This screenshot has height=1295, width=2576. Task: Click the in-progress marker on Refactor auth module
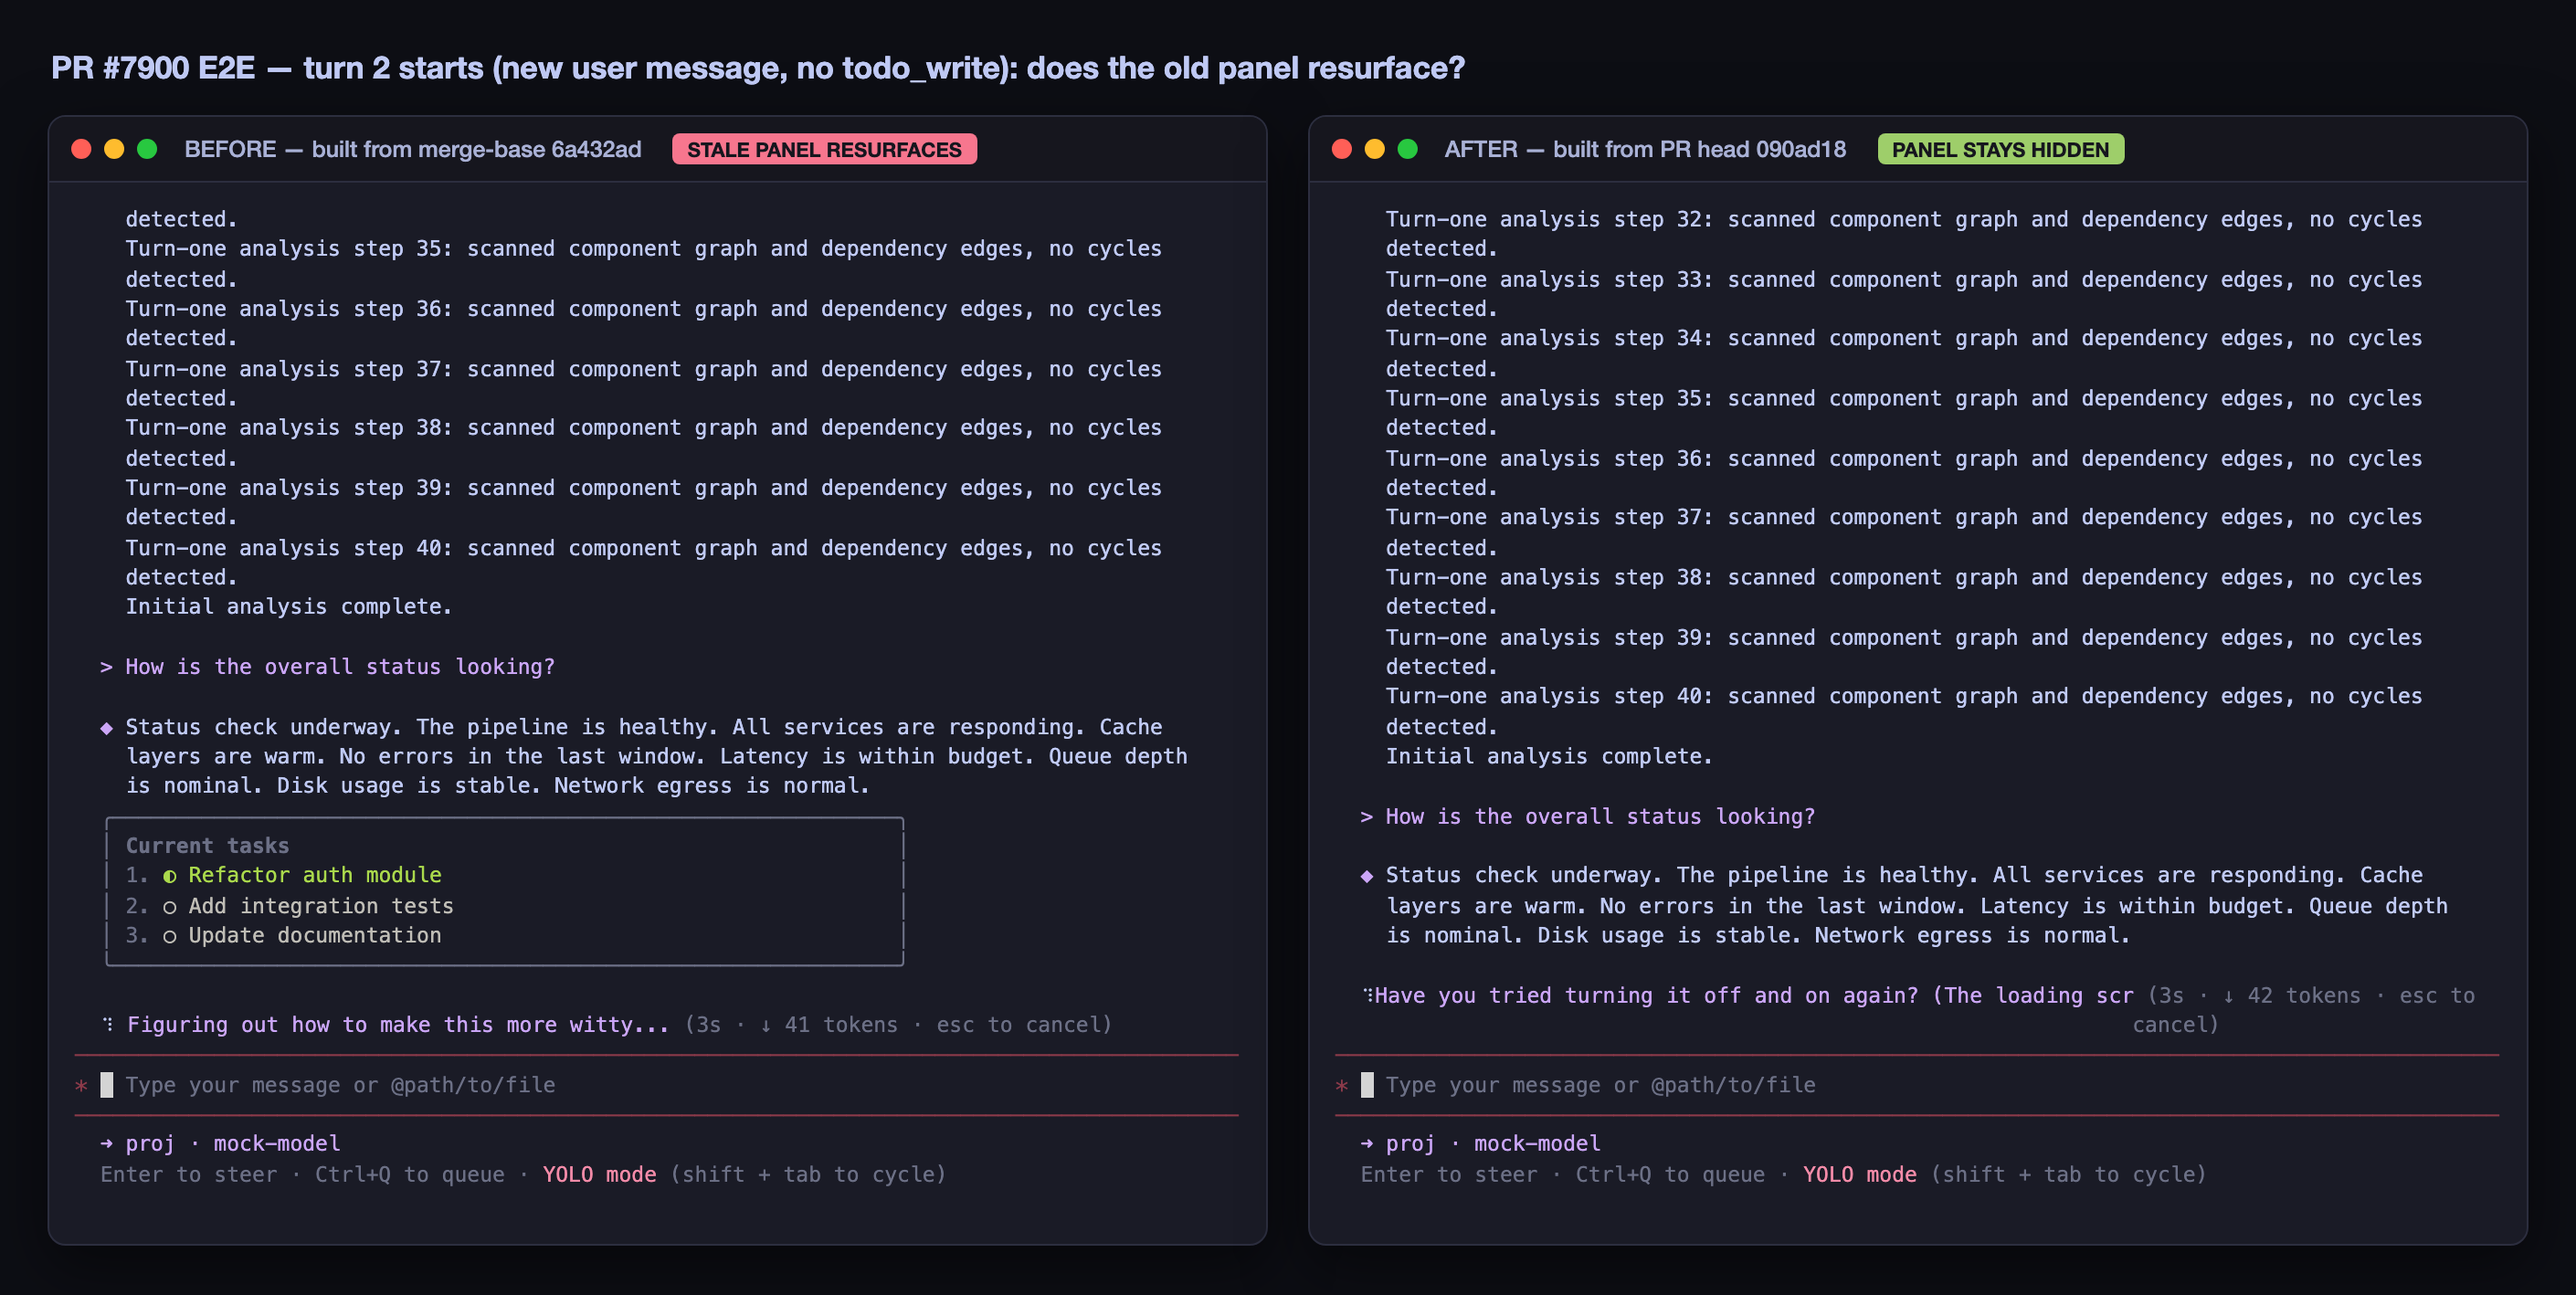coord(170,876)
